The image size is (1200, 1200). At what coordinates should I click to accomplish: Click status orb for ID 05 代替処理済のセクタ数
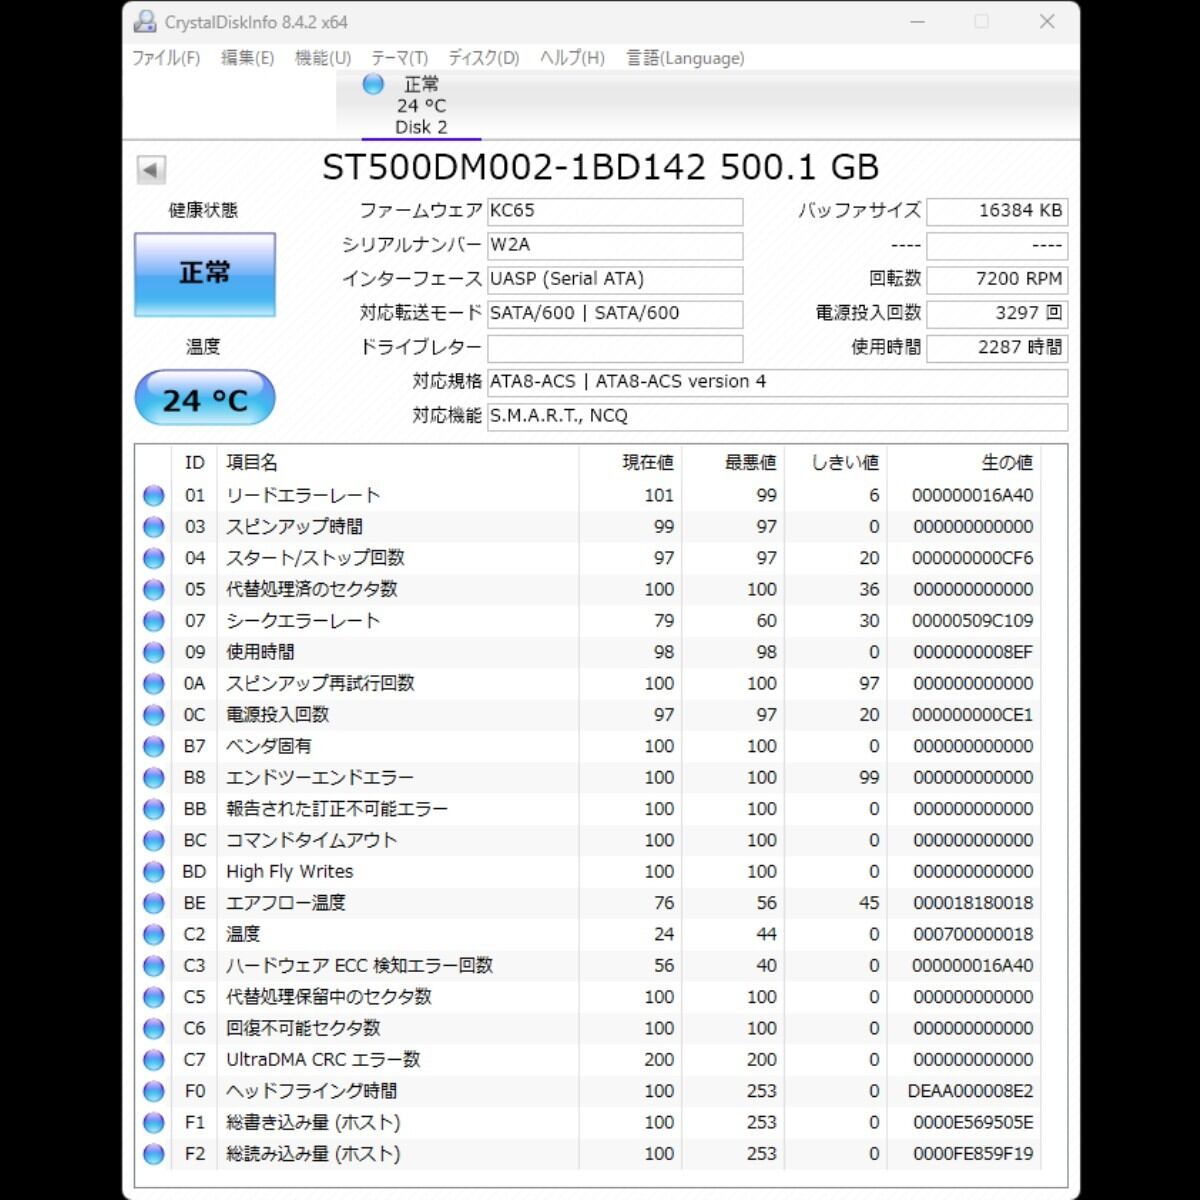[153, 589]
